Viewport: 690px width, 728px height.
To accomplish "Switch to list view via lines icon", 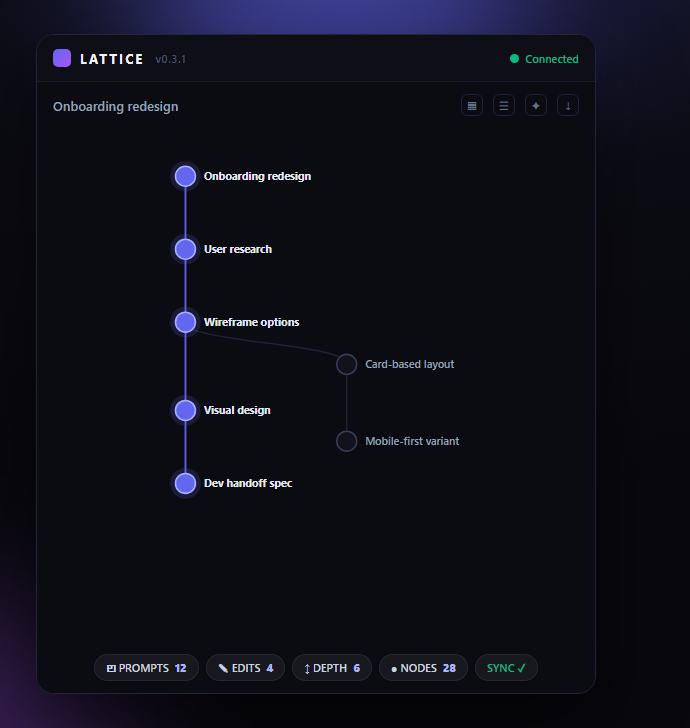I will pos(504,105).
